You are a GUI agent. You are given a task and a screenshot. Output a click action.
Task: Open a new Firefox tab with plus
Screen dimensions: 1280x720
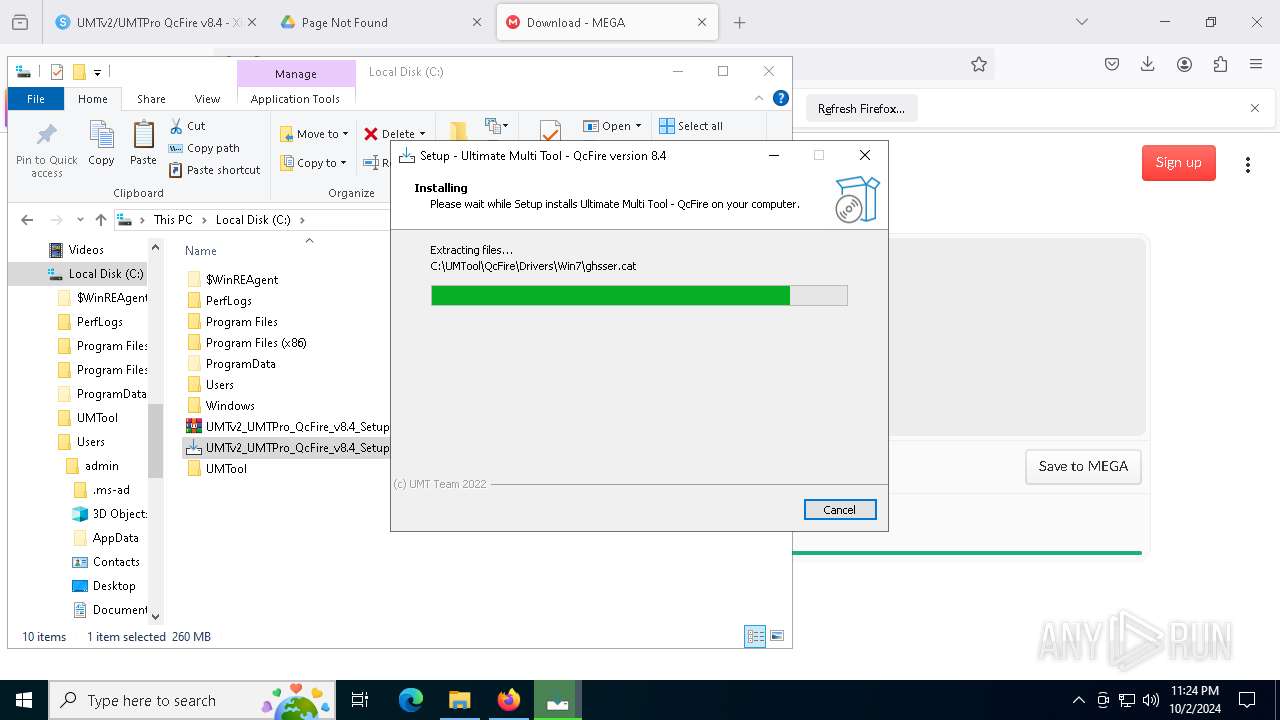pos(740,22)
